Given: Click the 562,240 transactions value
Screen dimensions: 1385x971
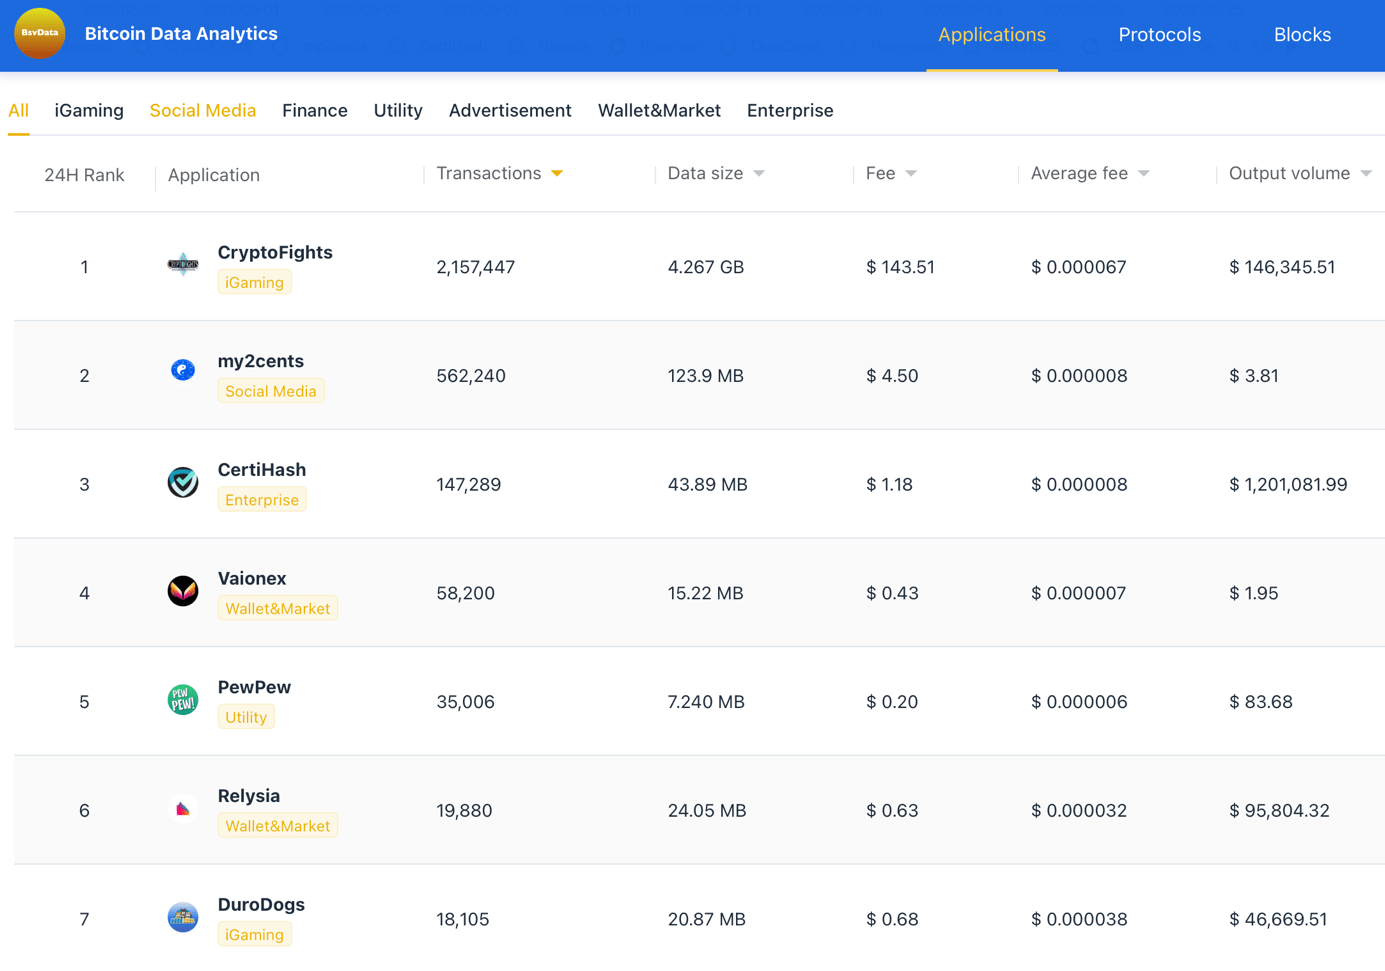Looking at the screenshot, I should [x=471, y=376].
